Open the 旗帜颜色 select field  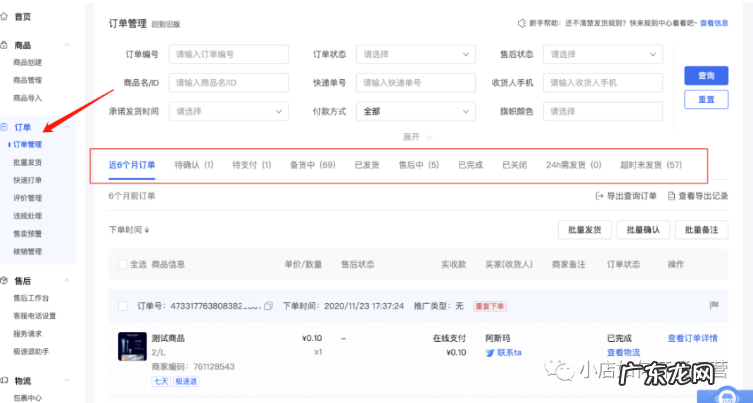603,111
